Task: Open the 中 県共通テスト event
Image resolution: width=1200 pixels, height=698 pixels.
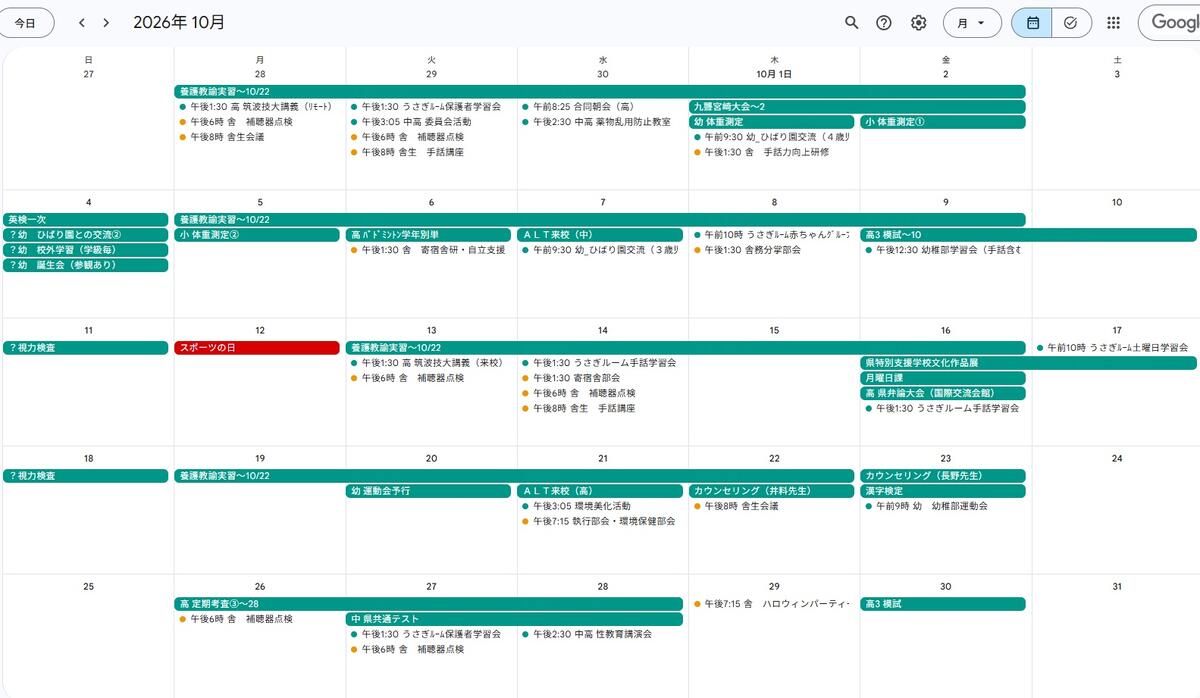Action: [515, 619]
